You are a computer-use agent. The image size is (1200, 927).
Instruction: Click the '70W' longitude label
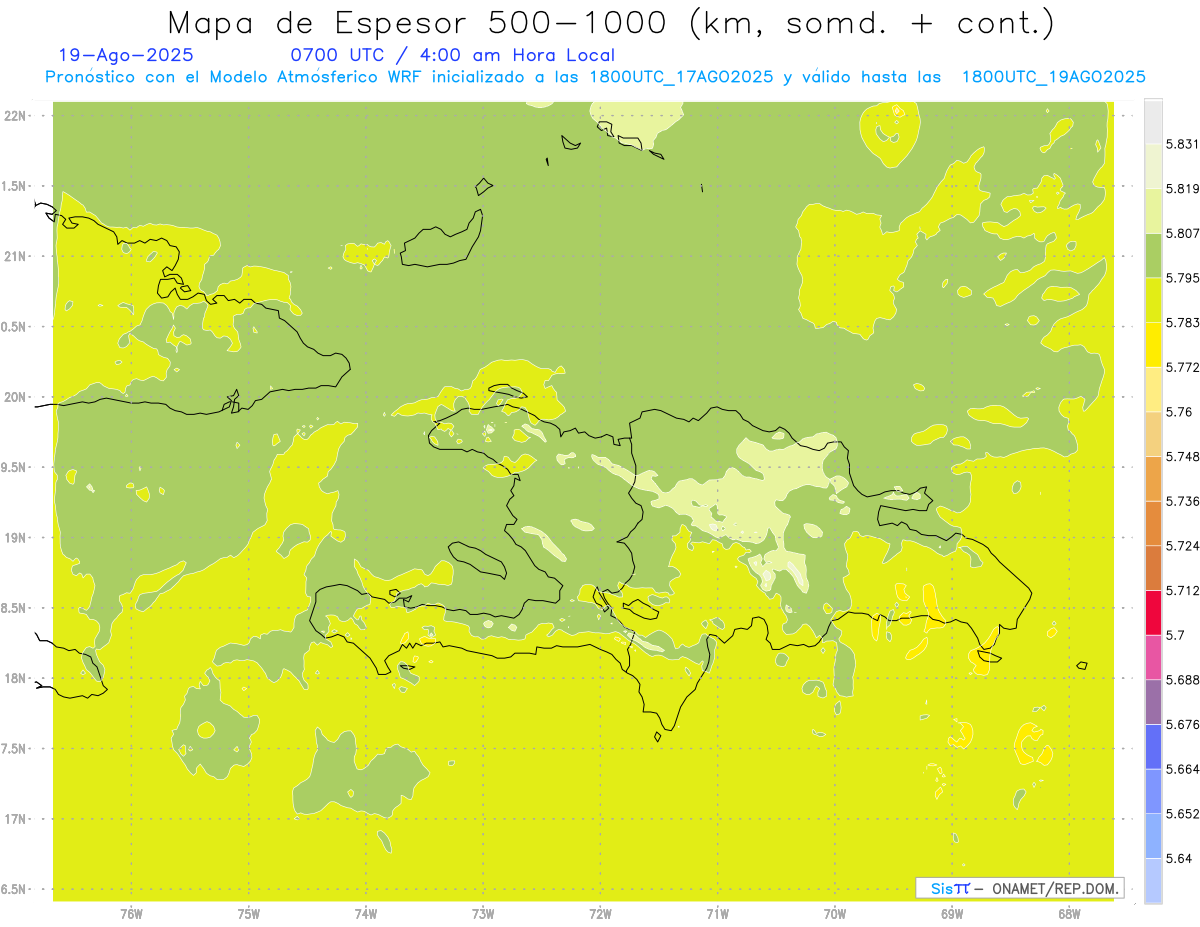tap(834, 913)
